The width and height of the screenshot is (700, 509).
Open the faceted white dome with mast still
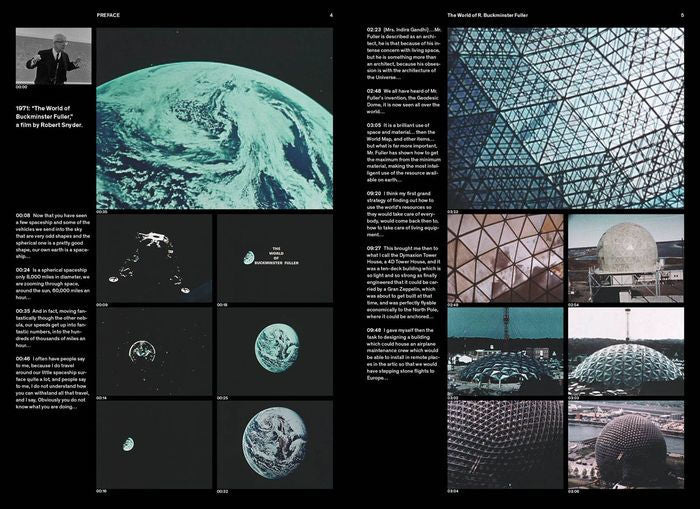click(626, 351)
